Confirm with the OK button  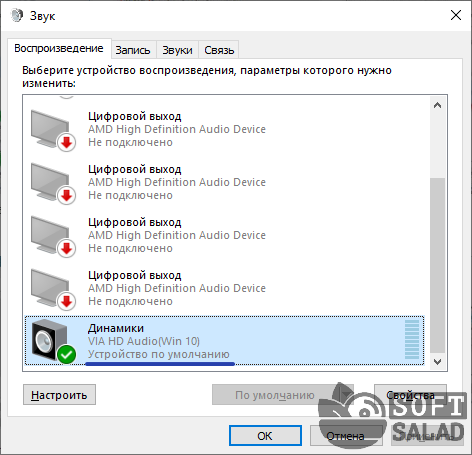tap(265, 435)
